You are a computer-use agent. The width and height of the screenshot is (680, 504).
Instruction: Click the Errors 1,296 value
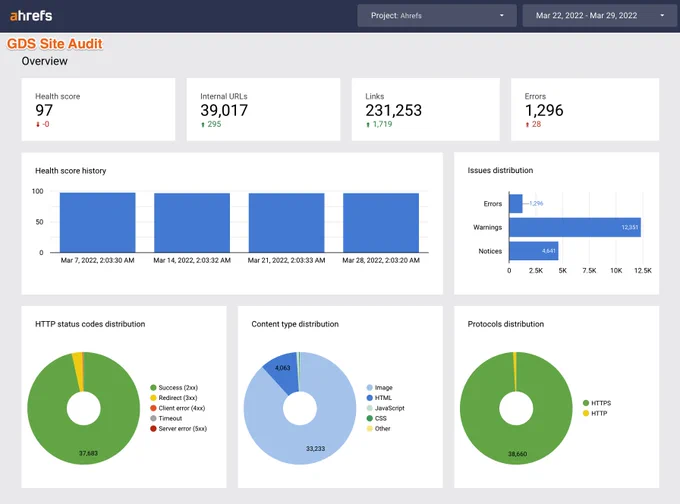[544, 111]
